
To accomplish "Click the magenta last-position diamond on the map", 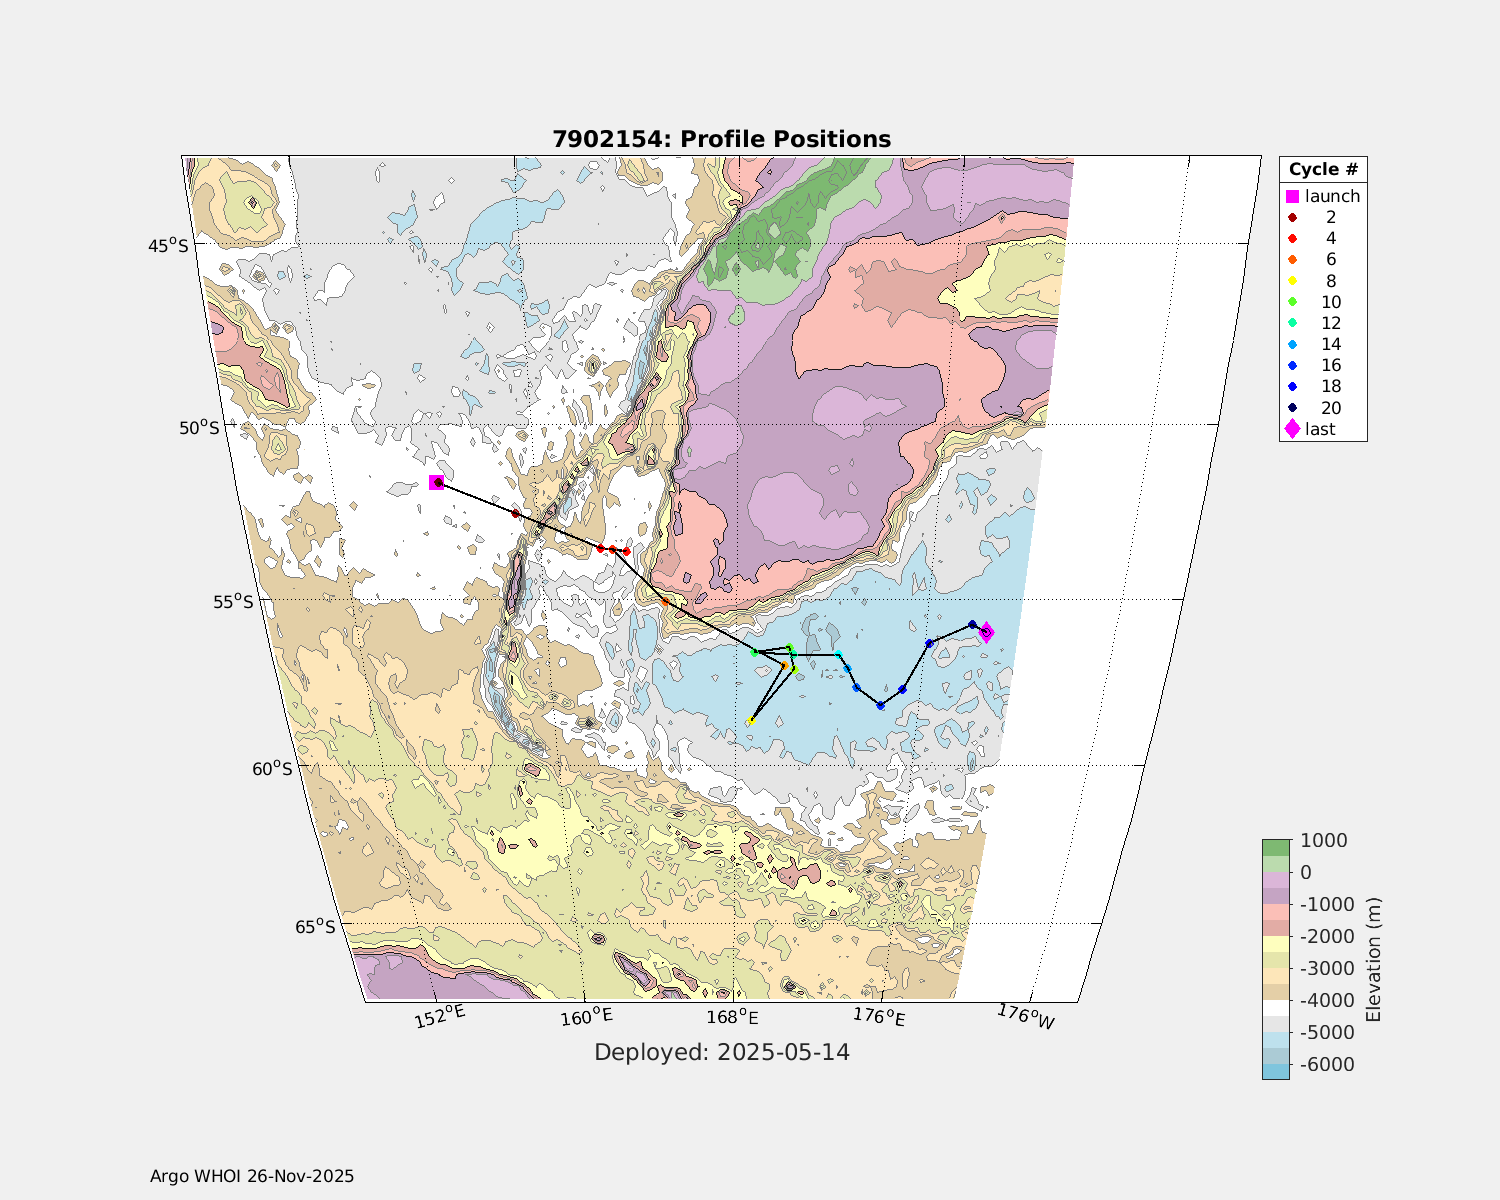I will point(986,631).
